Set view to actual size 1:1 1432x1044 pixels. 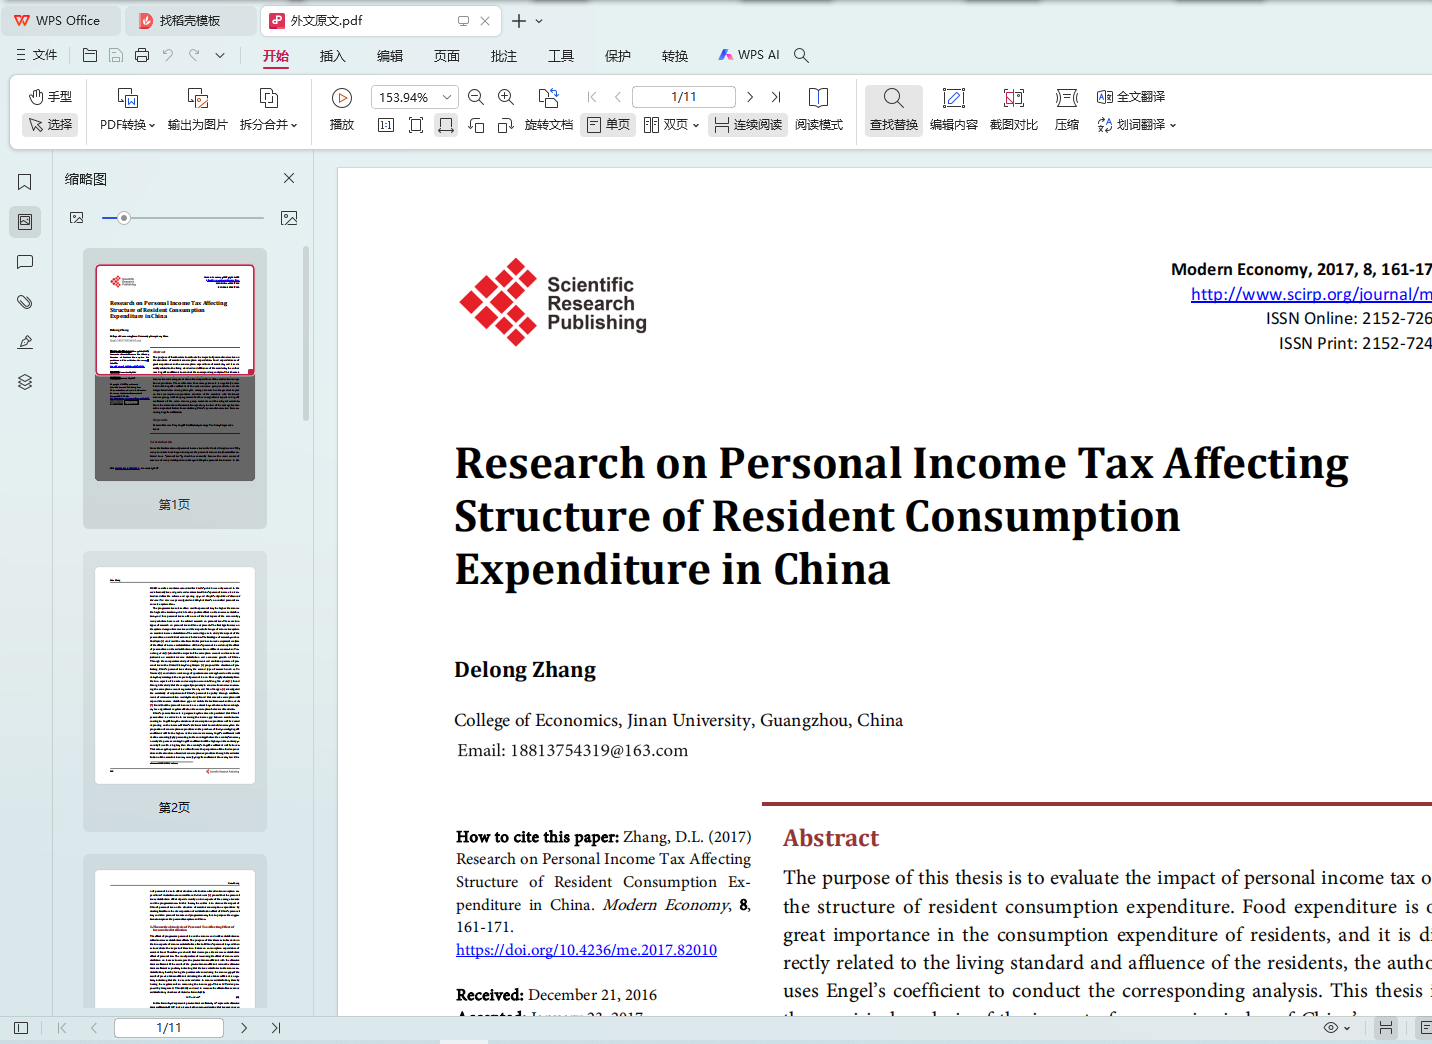pyautogui.click(x=386, y=125)
